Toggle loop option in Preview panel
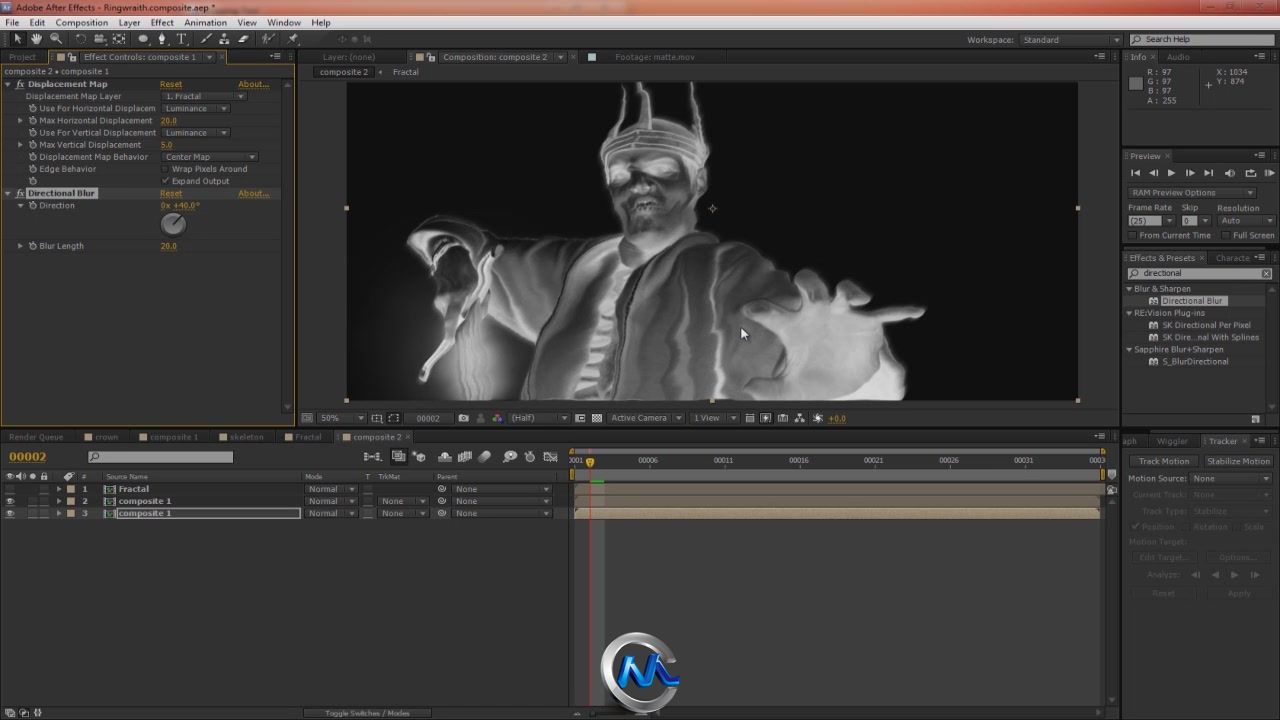The height and width of the screenshot is (720, 1280). [1250, 173]
